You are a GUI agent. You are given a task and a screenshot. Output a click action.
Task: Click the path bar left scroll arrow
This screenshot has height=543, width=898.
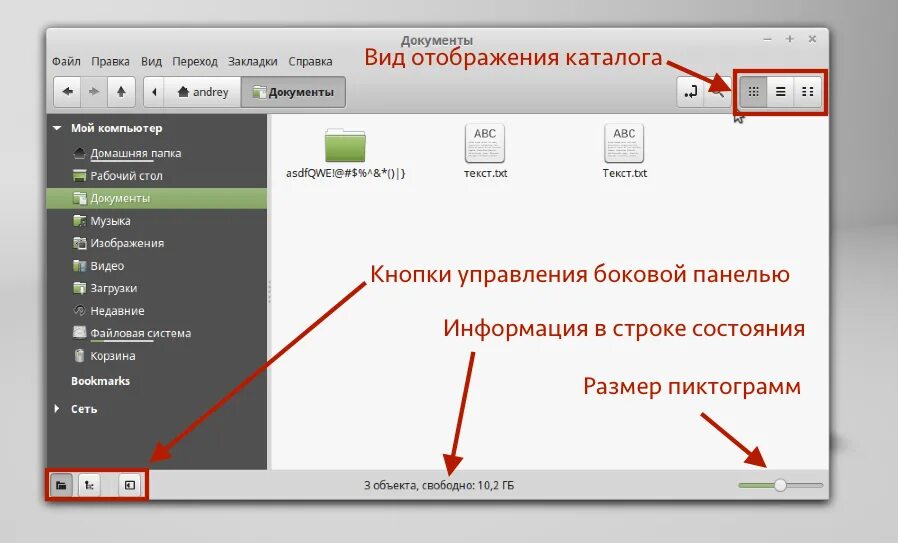click(154, 92)
